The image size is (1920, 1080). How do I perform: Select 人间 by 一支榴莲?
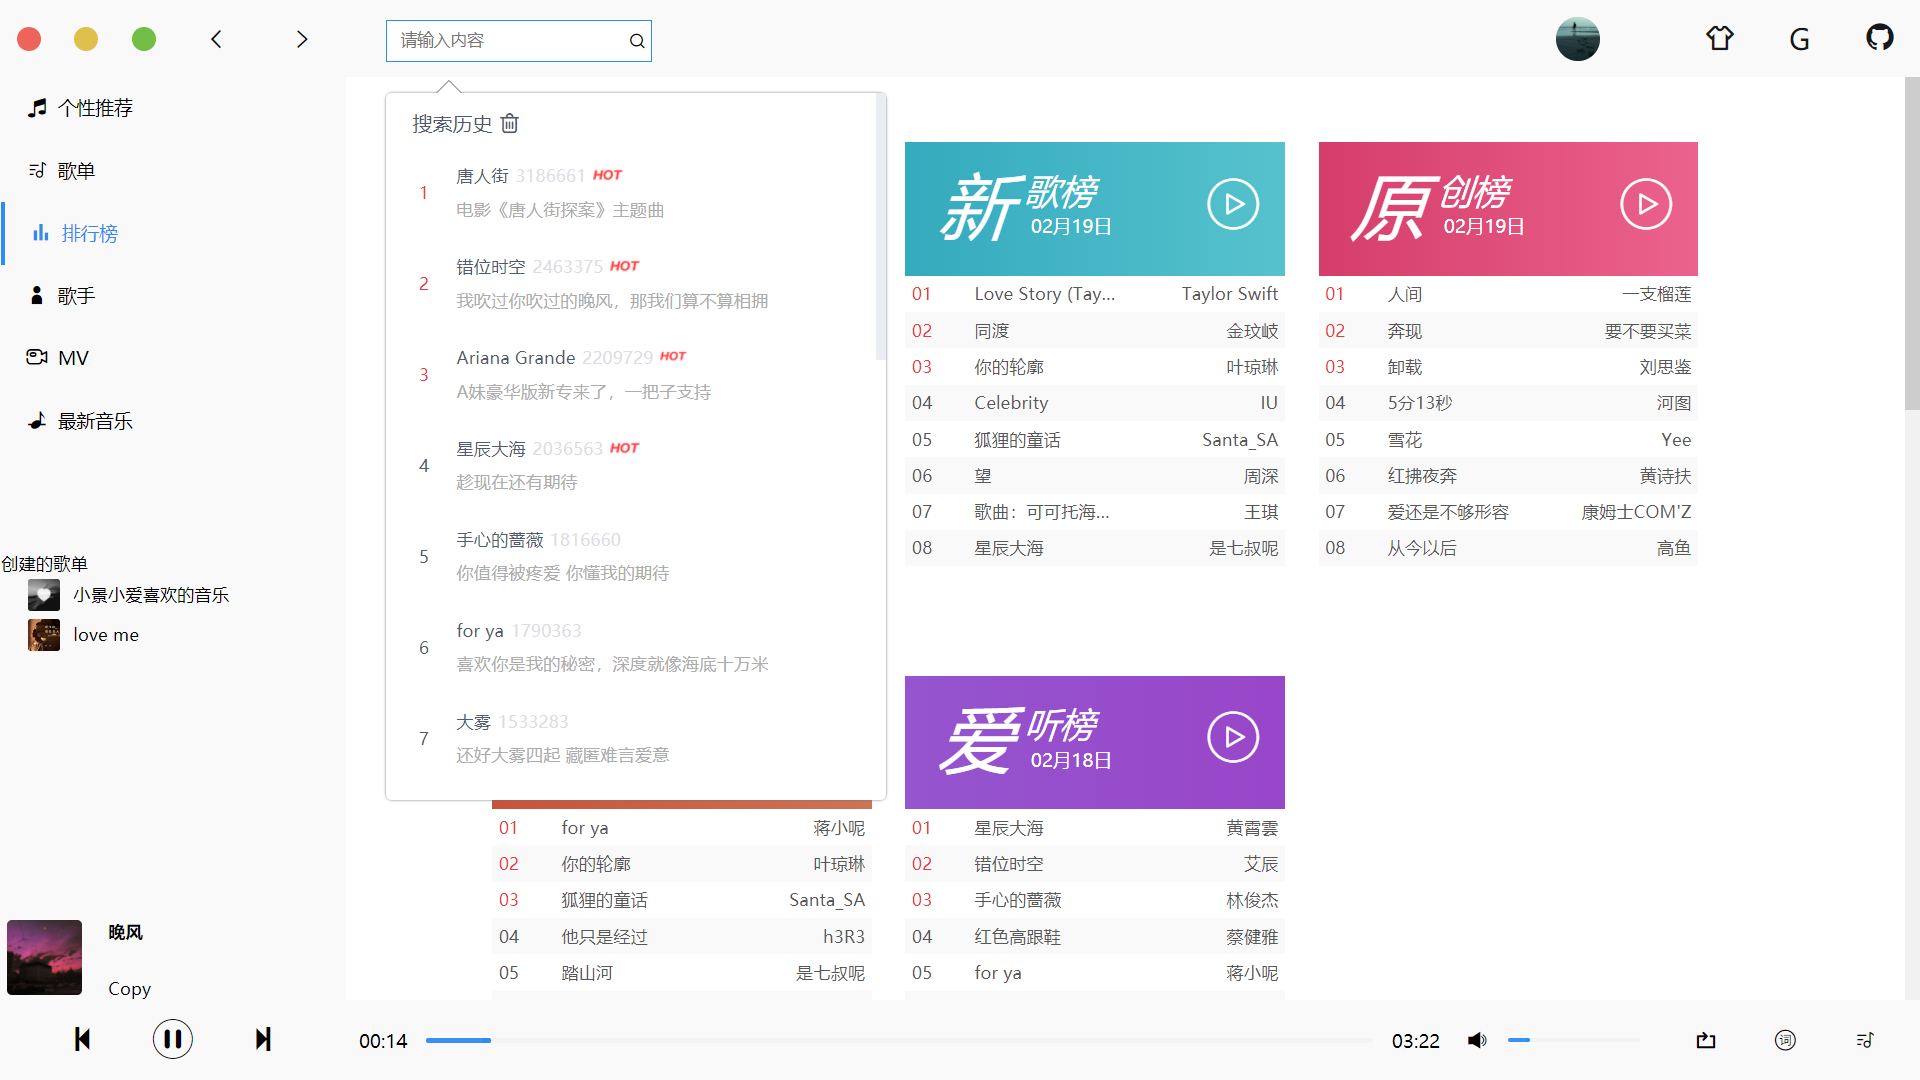(x=1508, y=294)
